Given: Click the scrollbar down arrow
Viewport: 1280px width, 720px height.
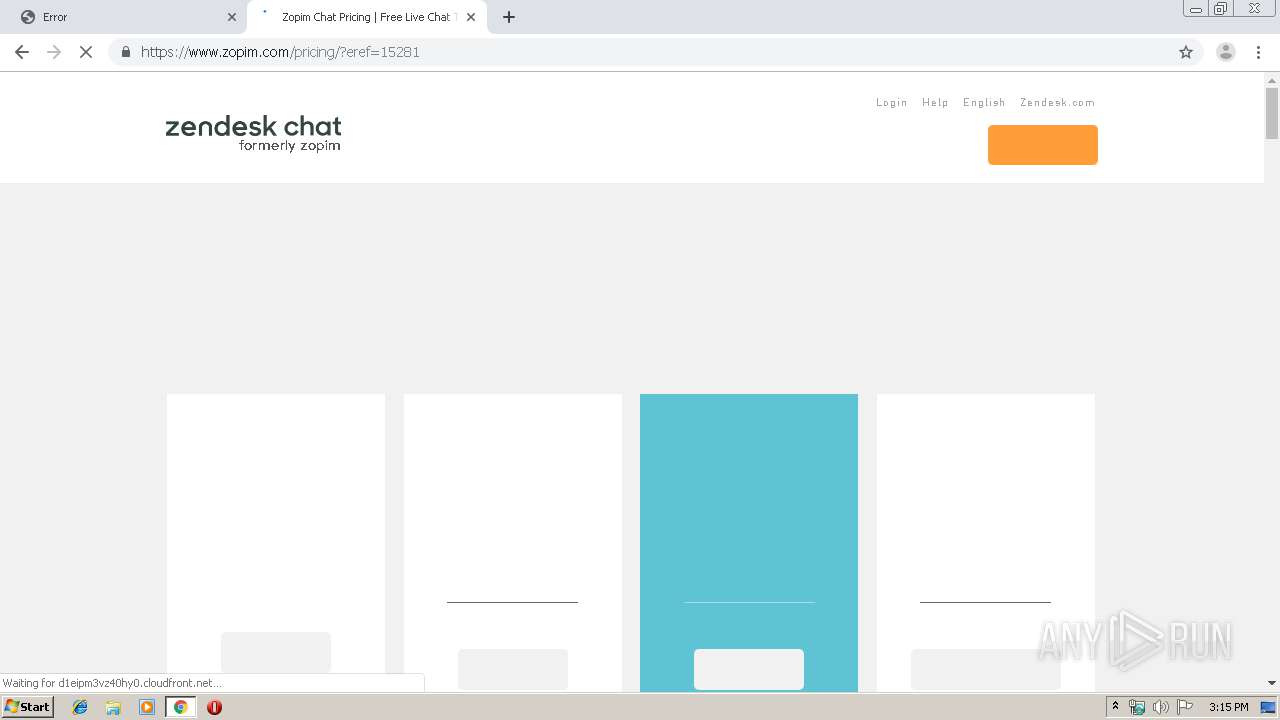Looking at the screenshot, I should 1272,683.
